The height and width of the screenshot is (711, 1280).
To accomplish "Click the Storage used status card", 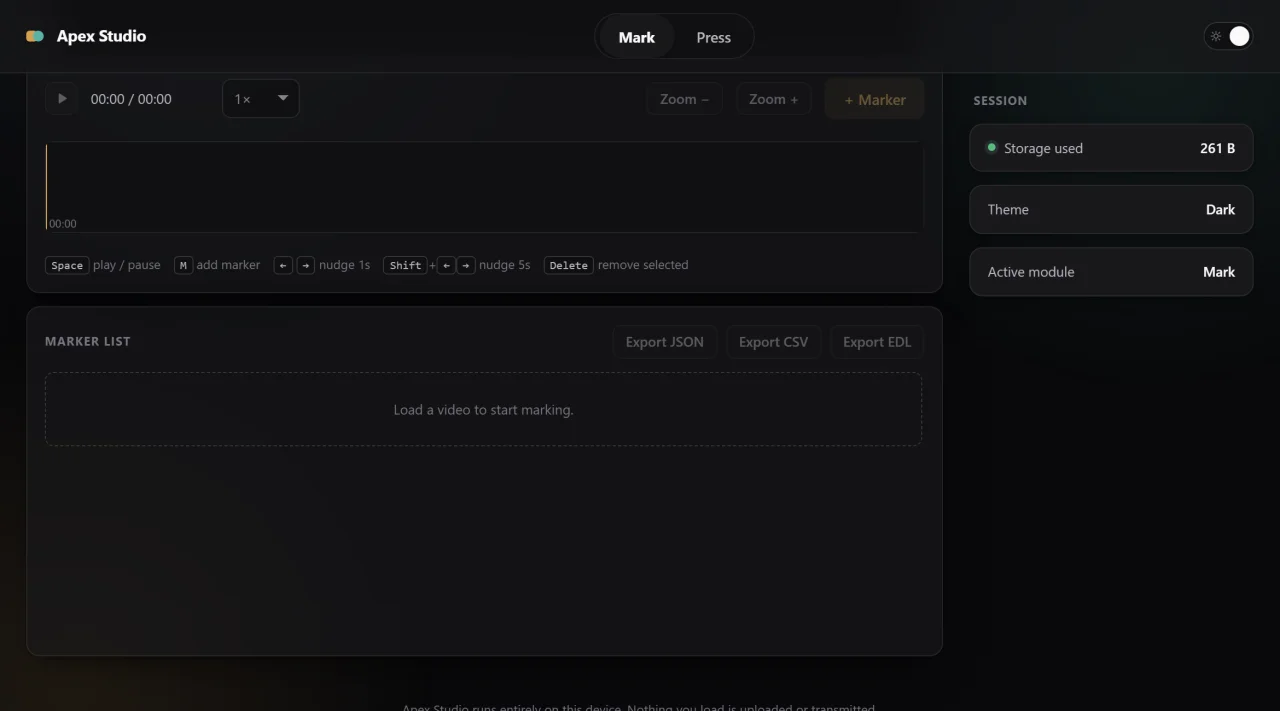I will click(x=1111, y=148).
